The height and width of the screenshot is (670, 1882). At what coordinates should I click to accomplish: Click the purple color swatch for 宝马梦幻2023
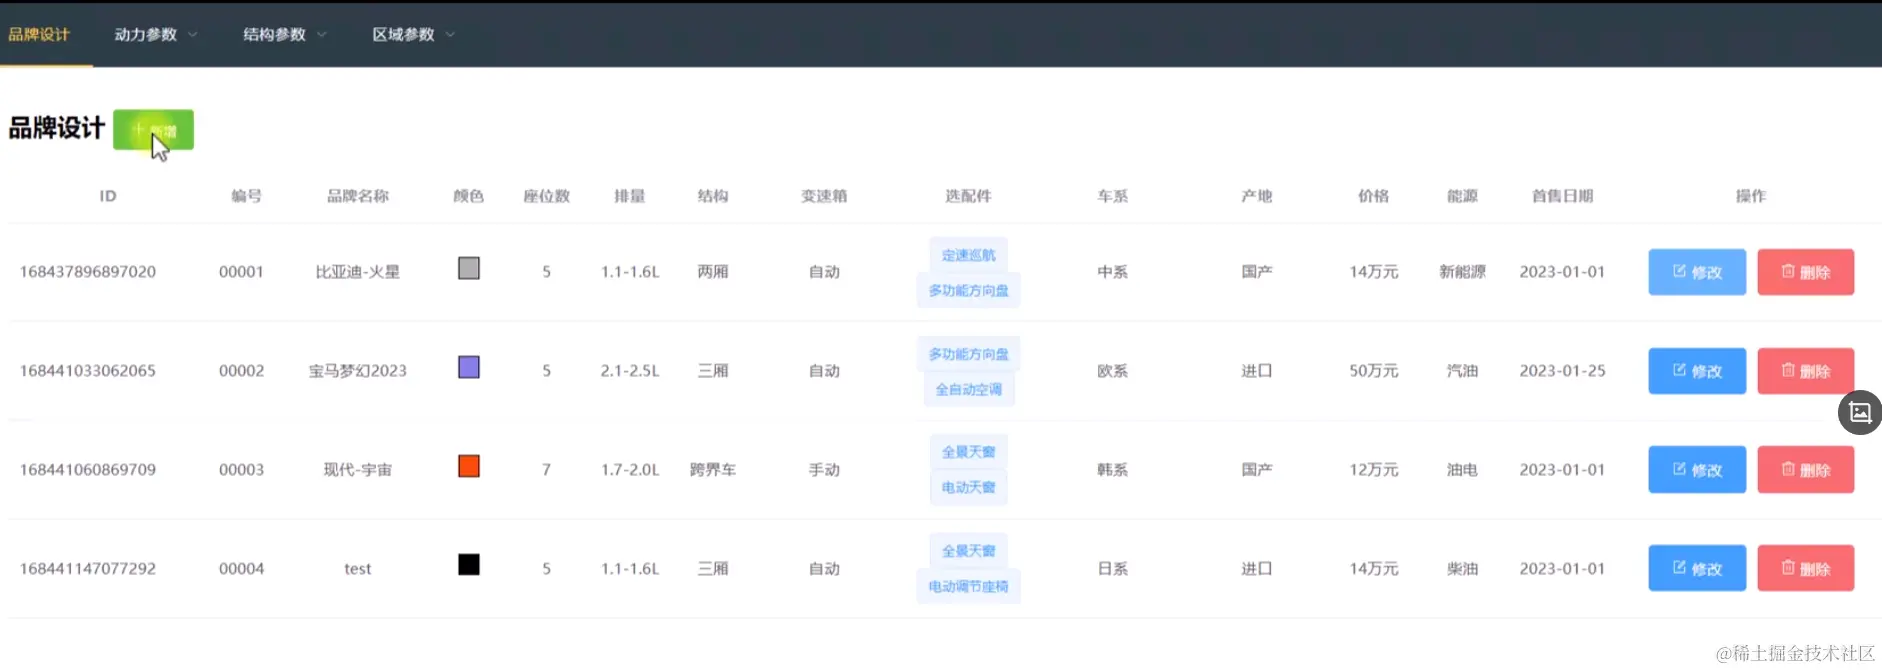[x=469, y=367]
